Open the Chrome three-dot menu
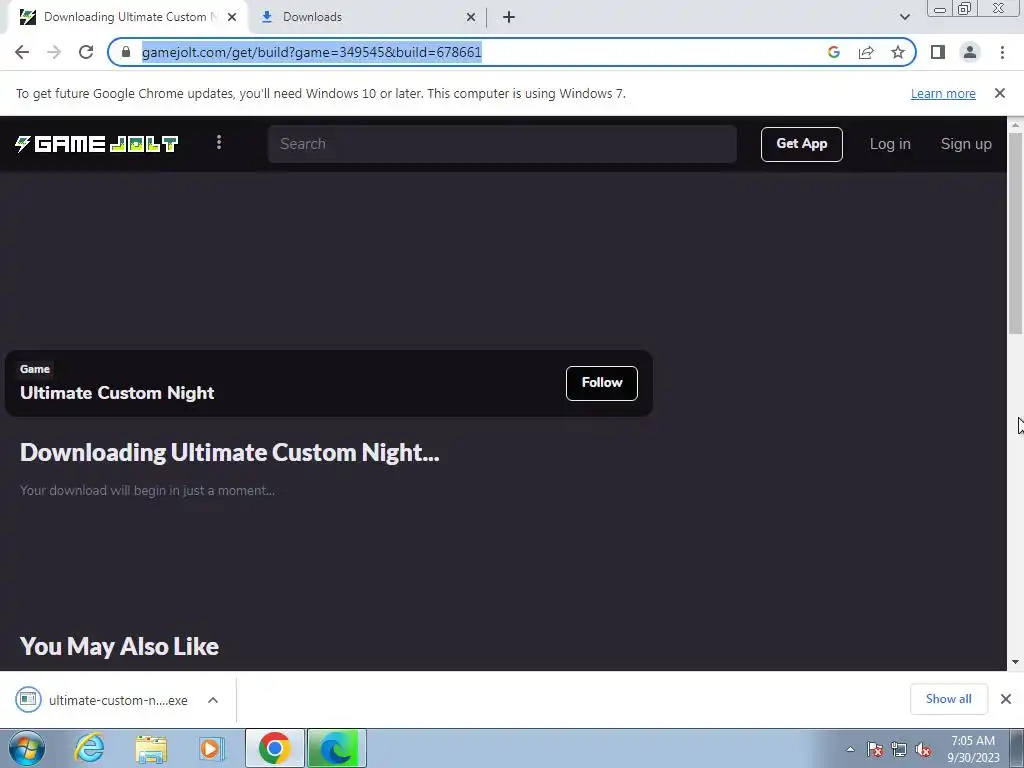This screenshot has height=768, width=1024. [x=1002, y=52]
